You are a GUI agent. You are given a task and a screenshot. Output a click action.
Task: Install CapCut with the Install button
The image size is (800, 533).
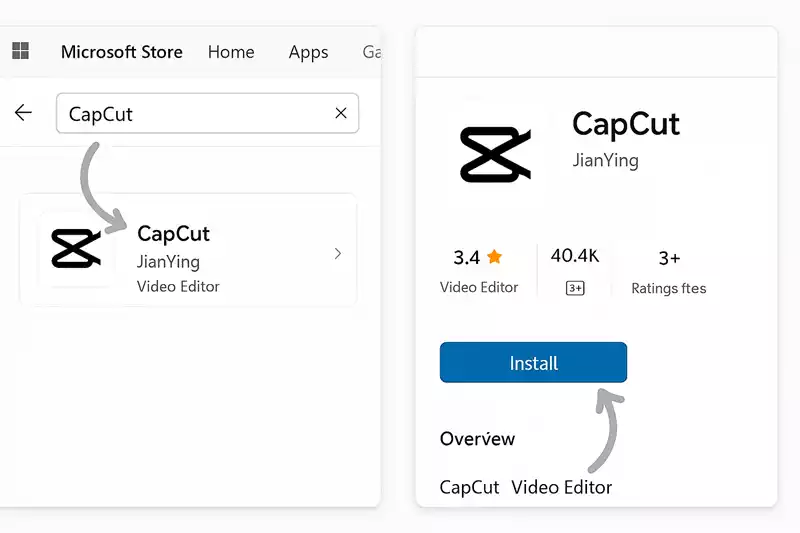(x=533, y=362)
